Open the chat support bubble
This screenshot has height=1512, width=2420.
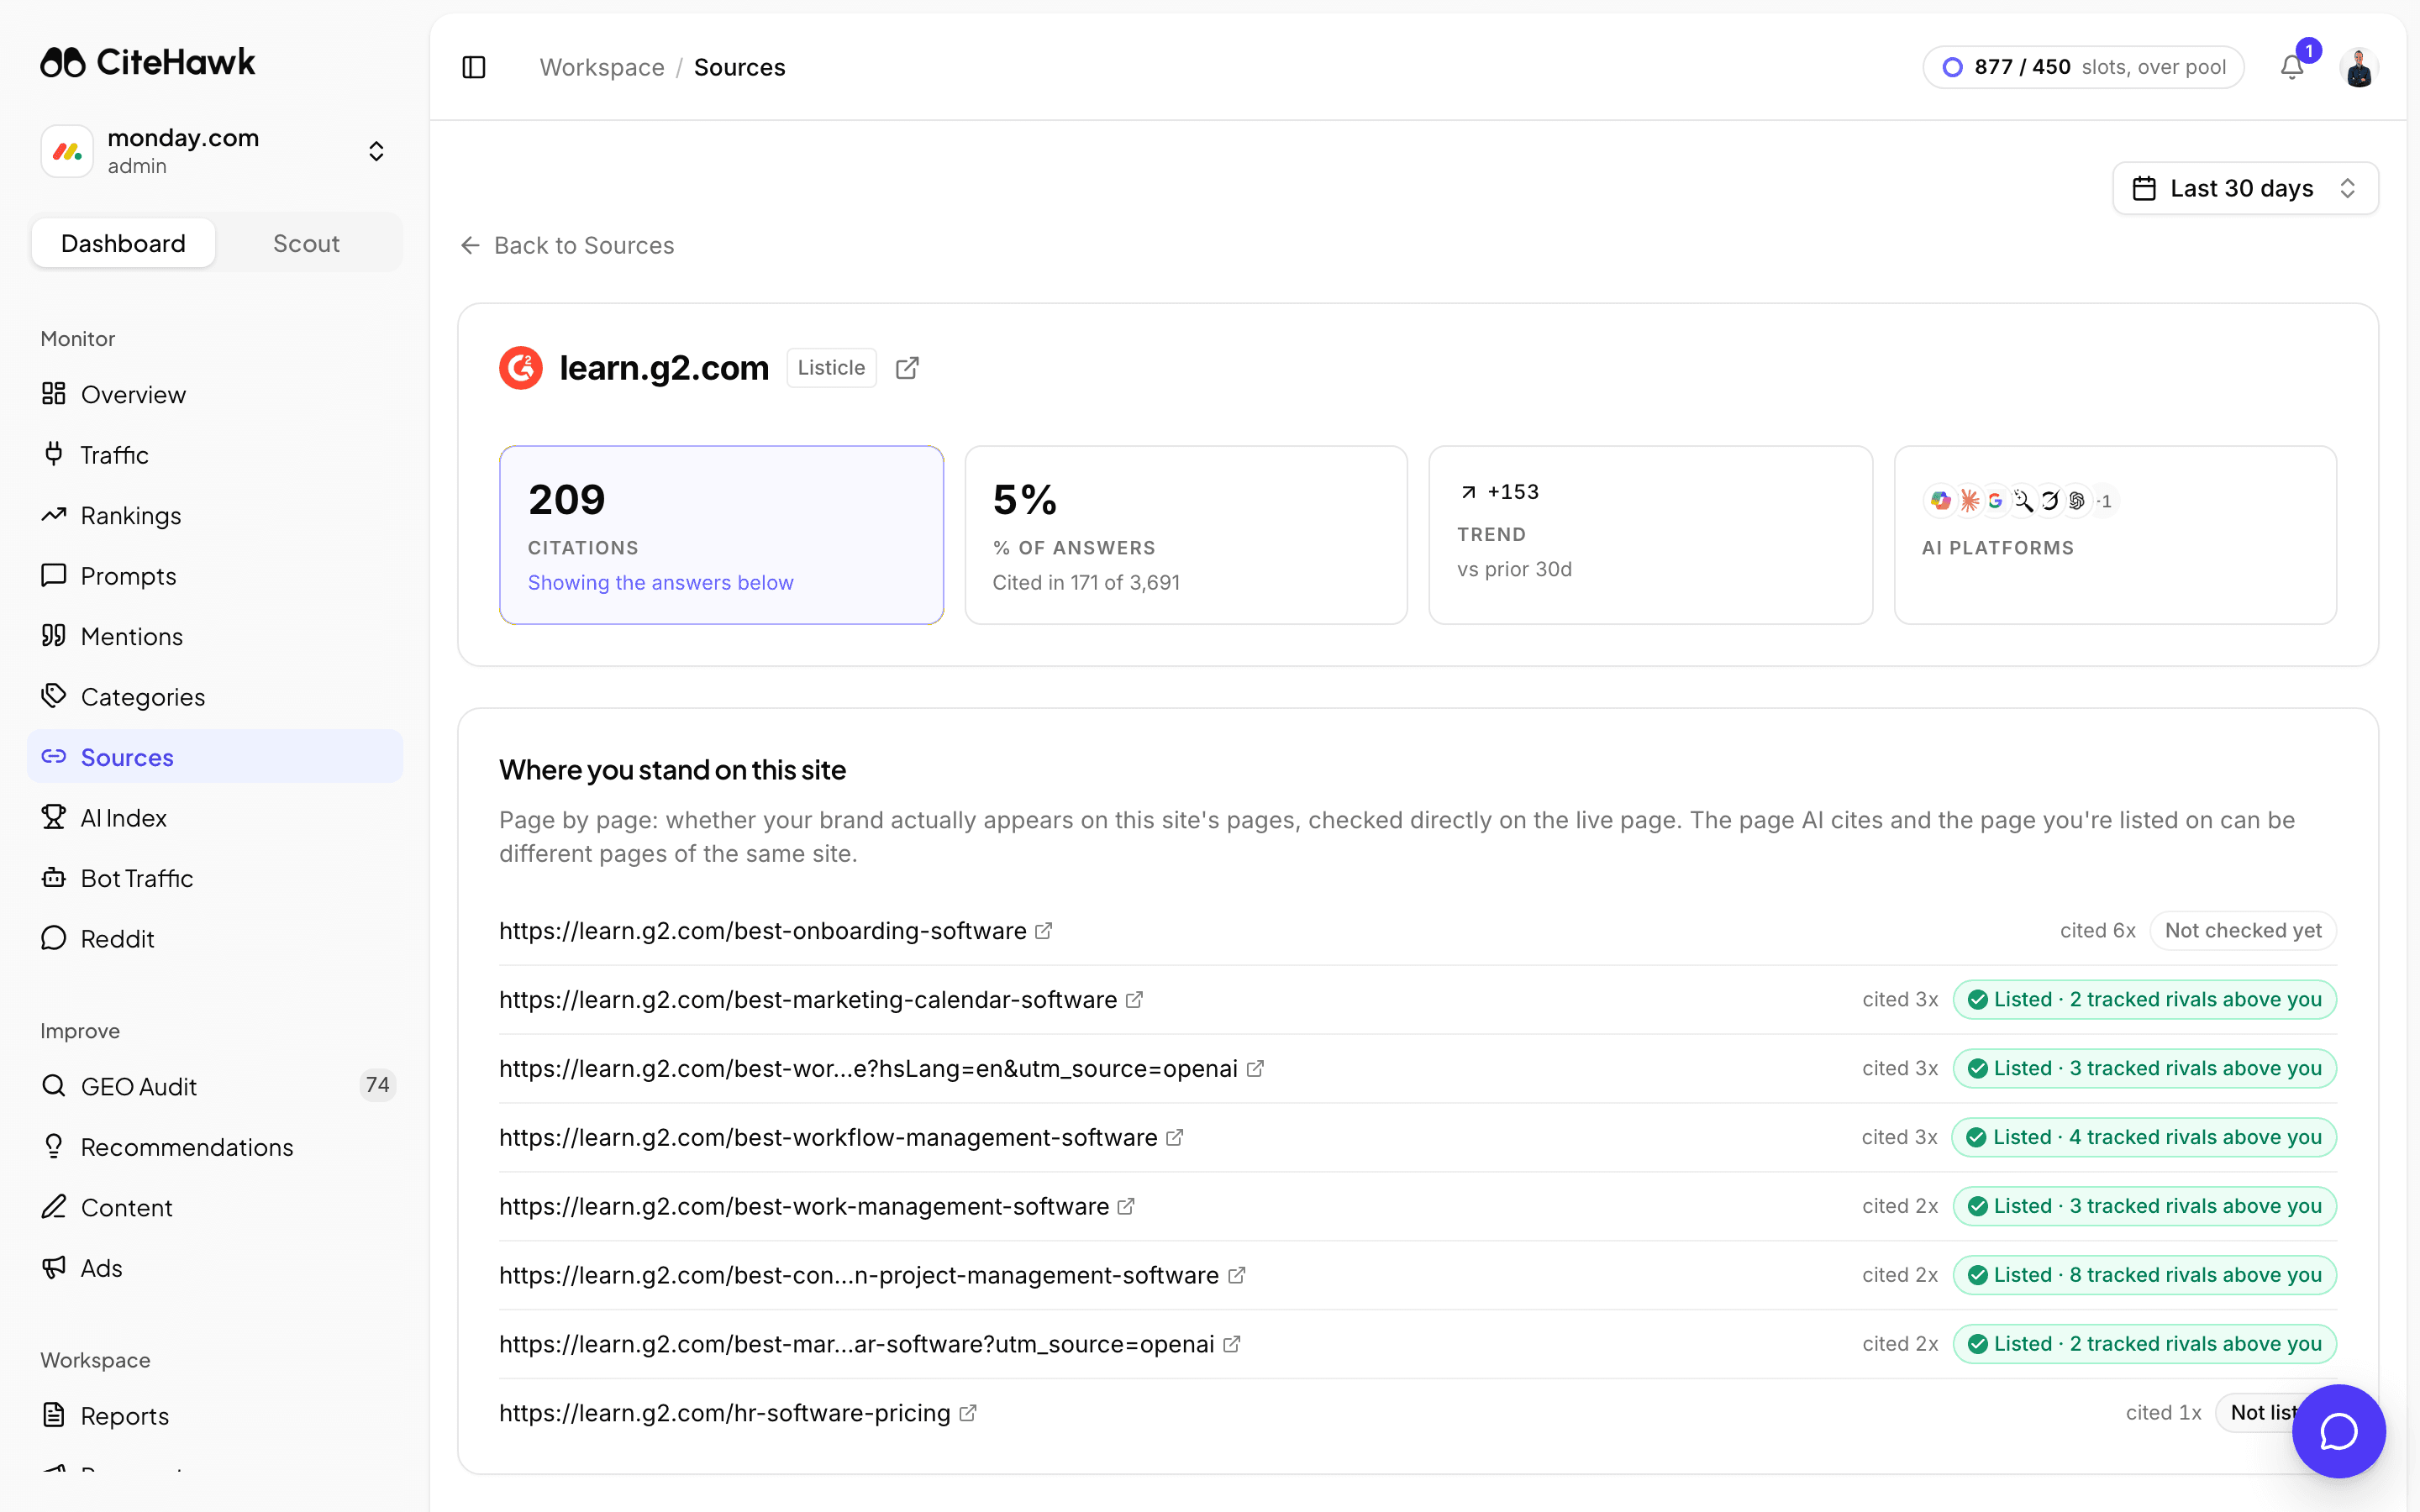tap(2338, 1431)
